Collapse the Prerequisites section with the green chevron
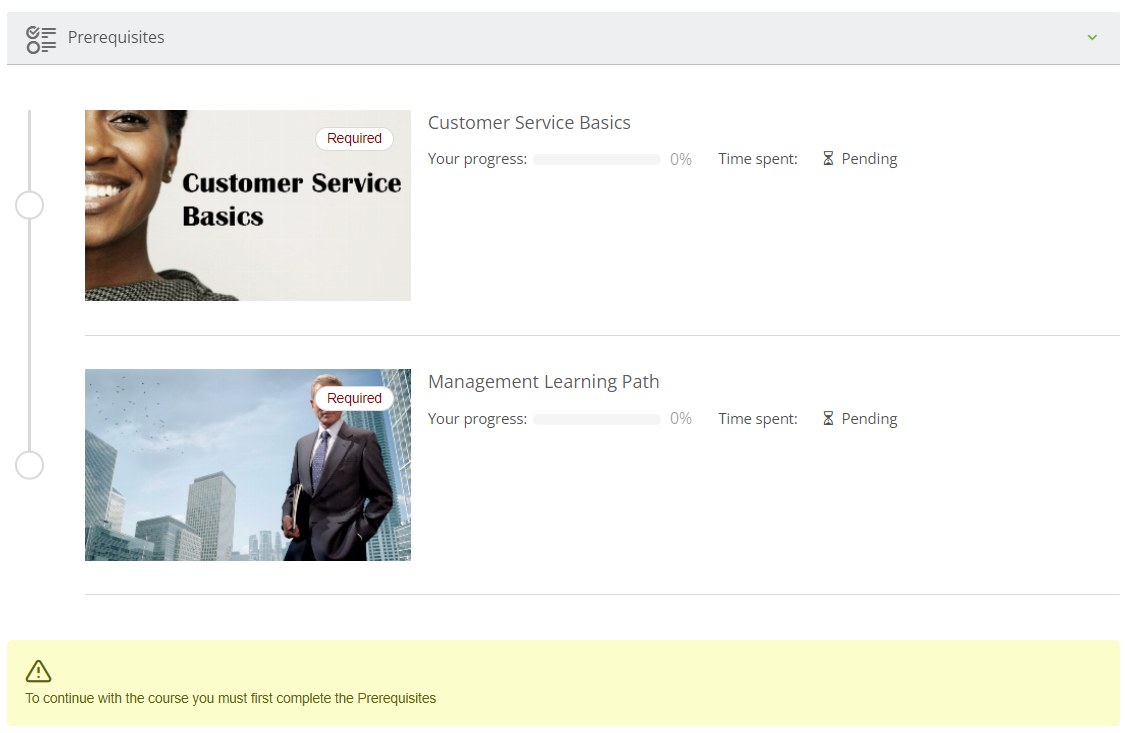This screenshot has height=733, width=1125. click(1092, 37)
